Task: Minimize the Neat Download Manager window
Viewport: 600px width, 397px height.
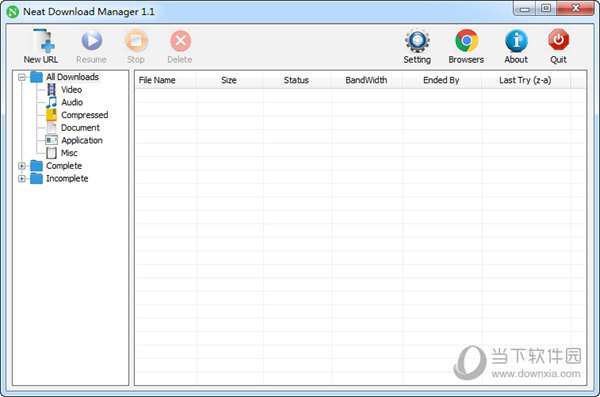Action: click(x=524, y=8)
